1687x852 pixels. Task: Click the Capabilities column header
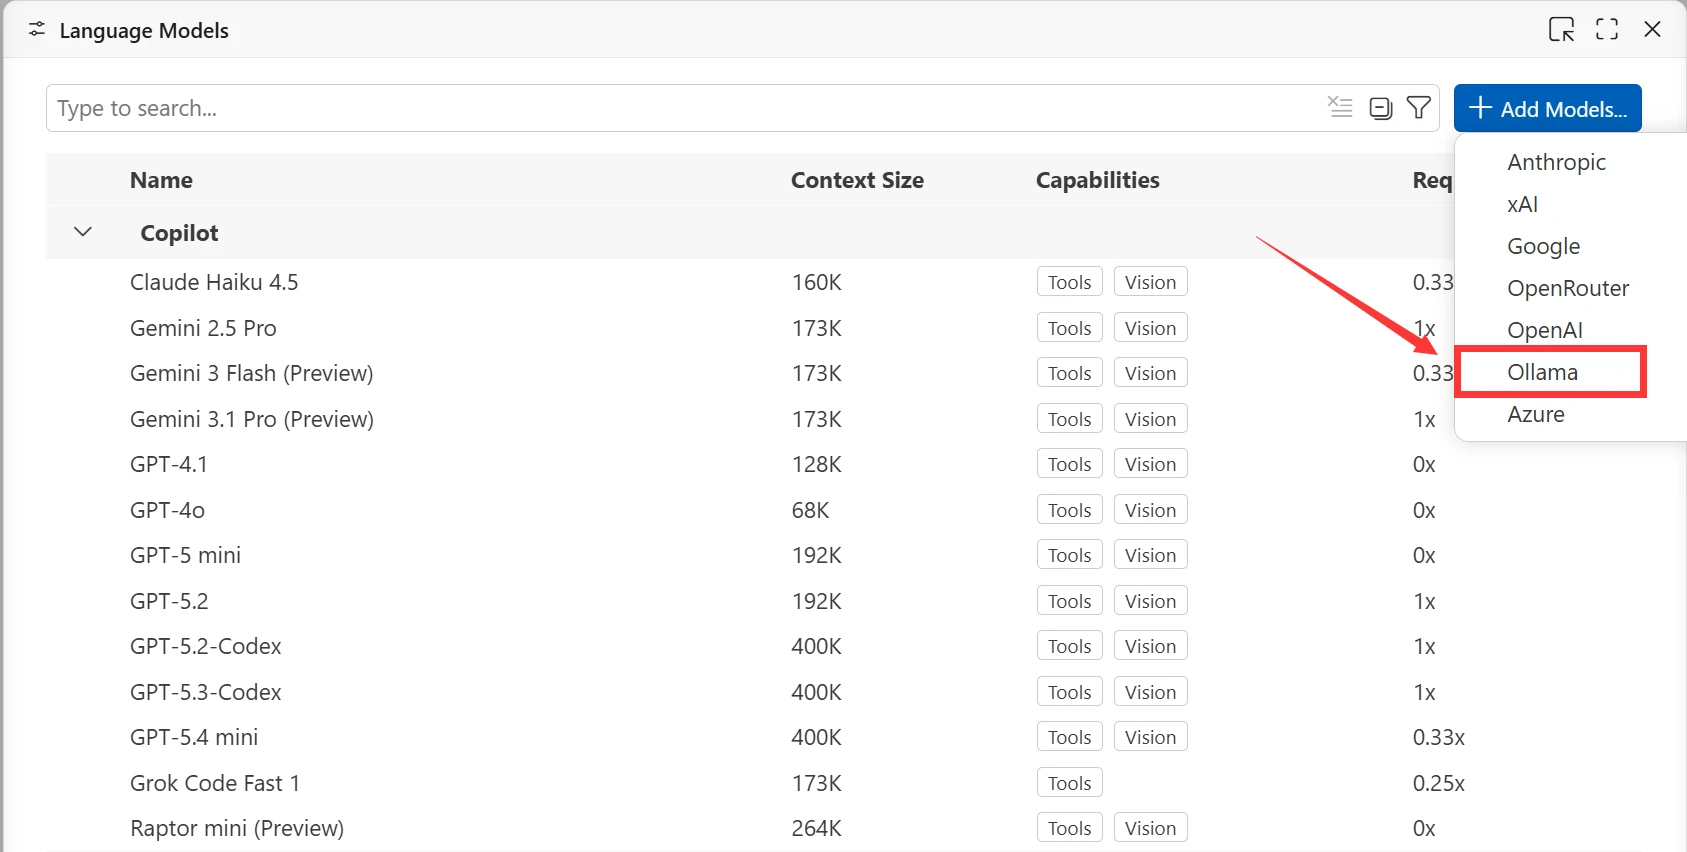pos(1097,180)
